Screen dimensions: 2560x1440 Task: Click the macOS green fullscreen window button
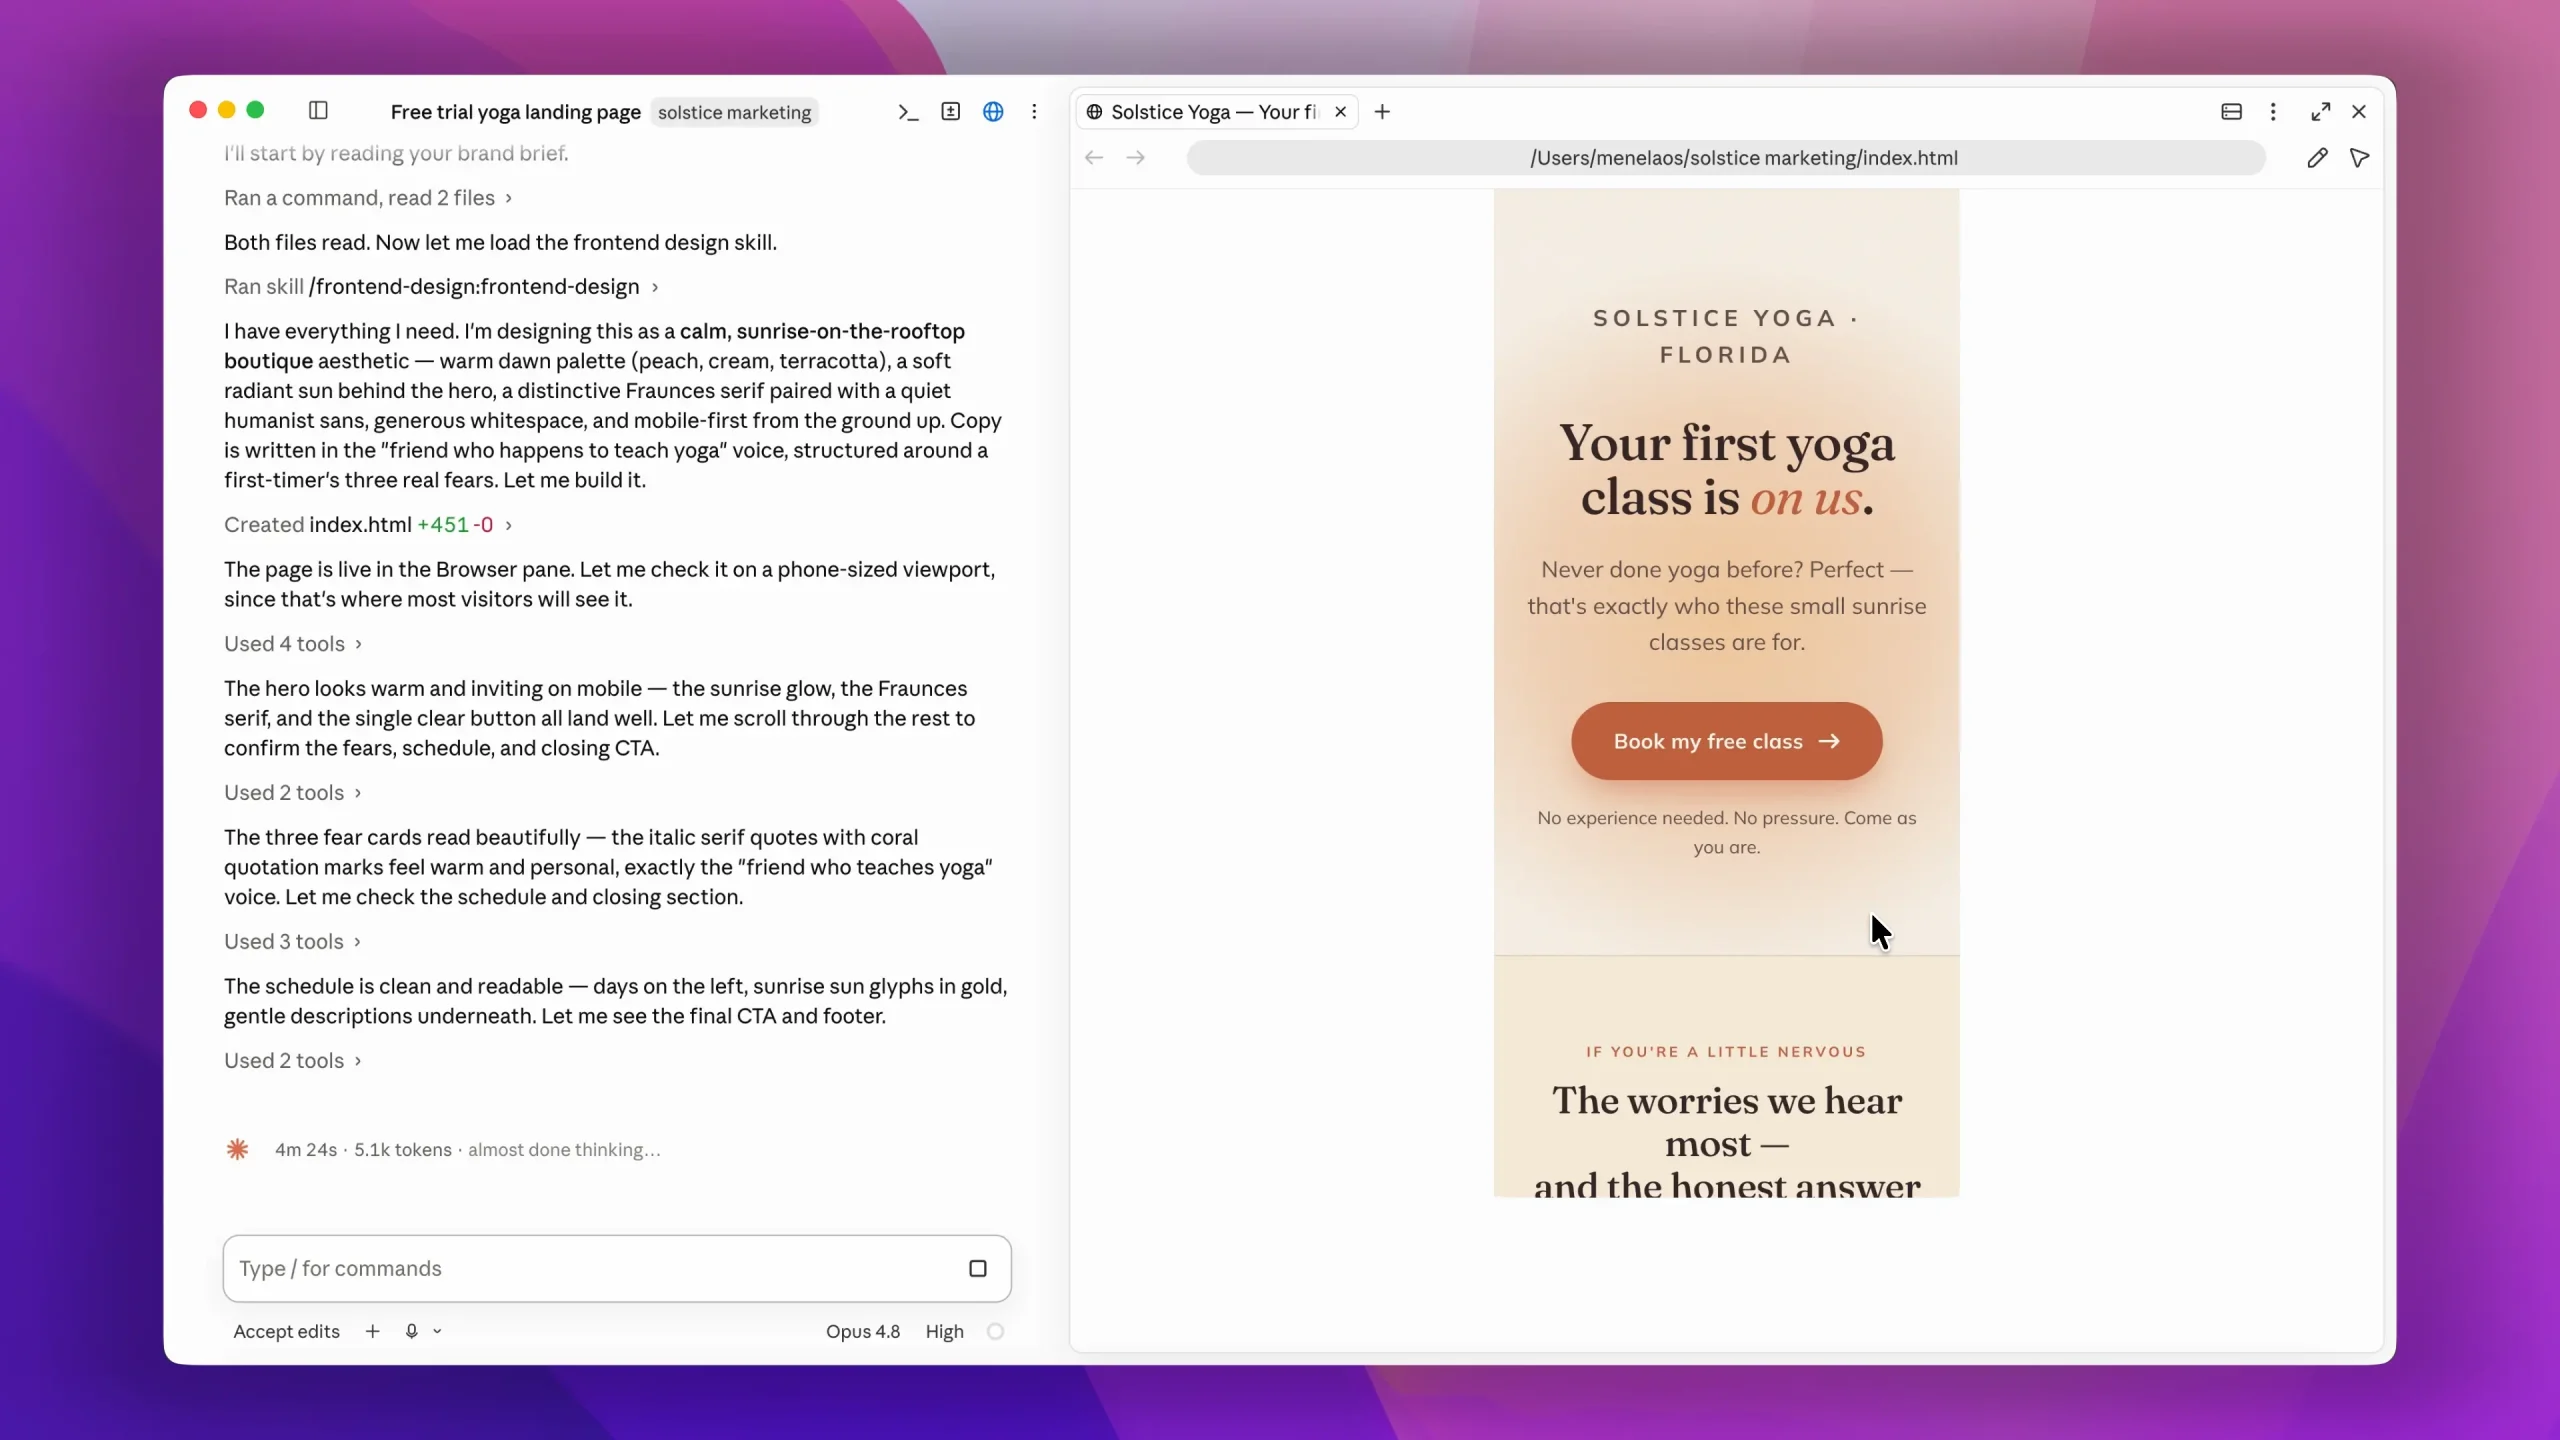[255, 110]
